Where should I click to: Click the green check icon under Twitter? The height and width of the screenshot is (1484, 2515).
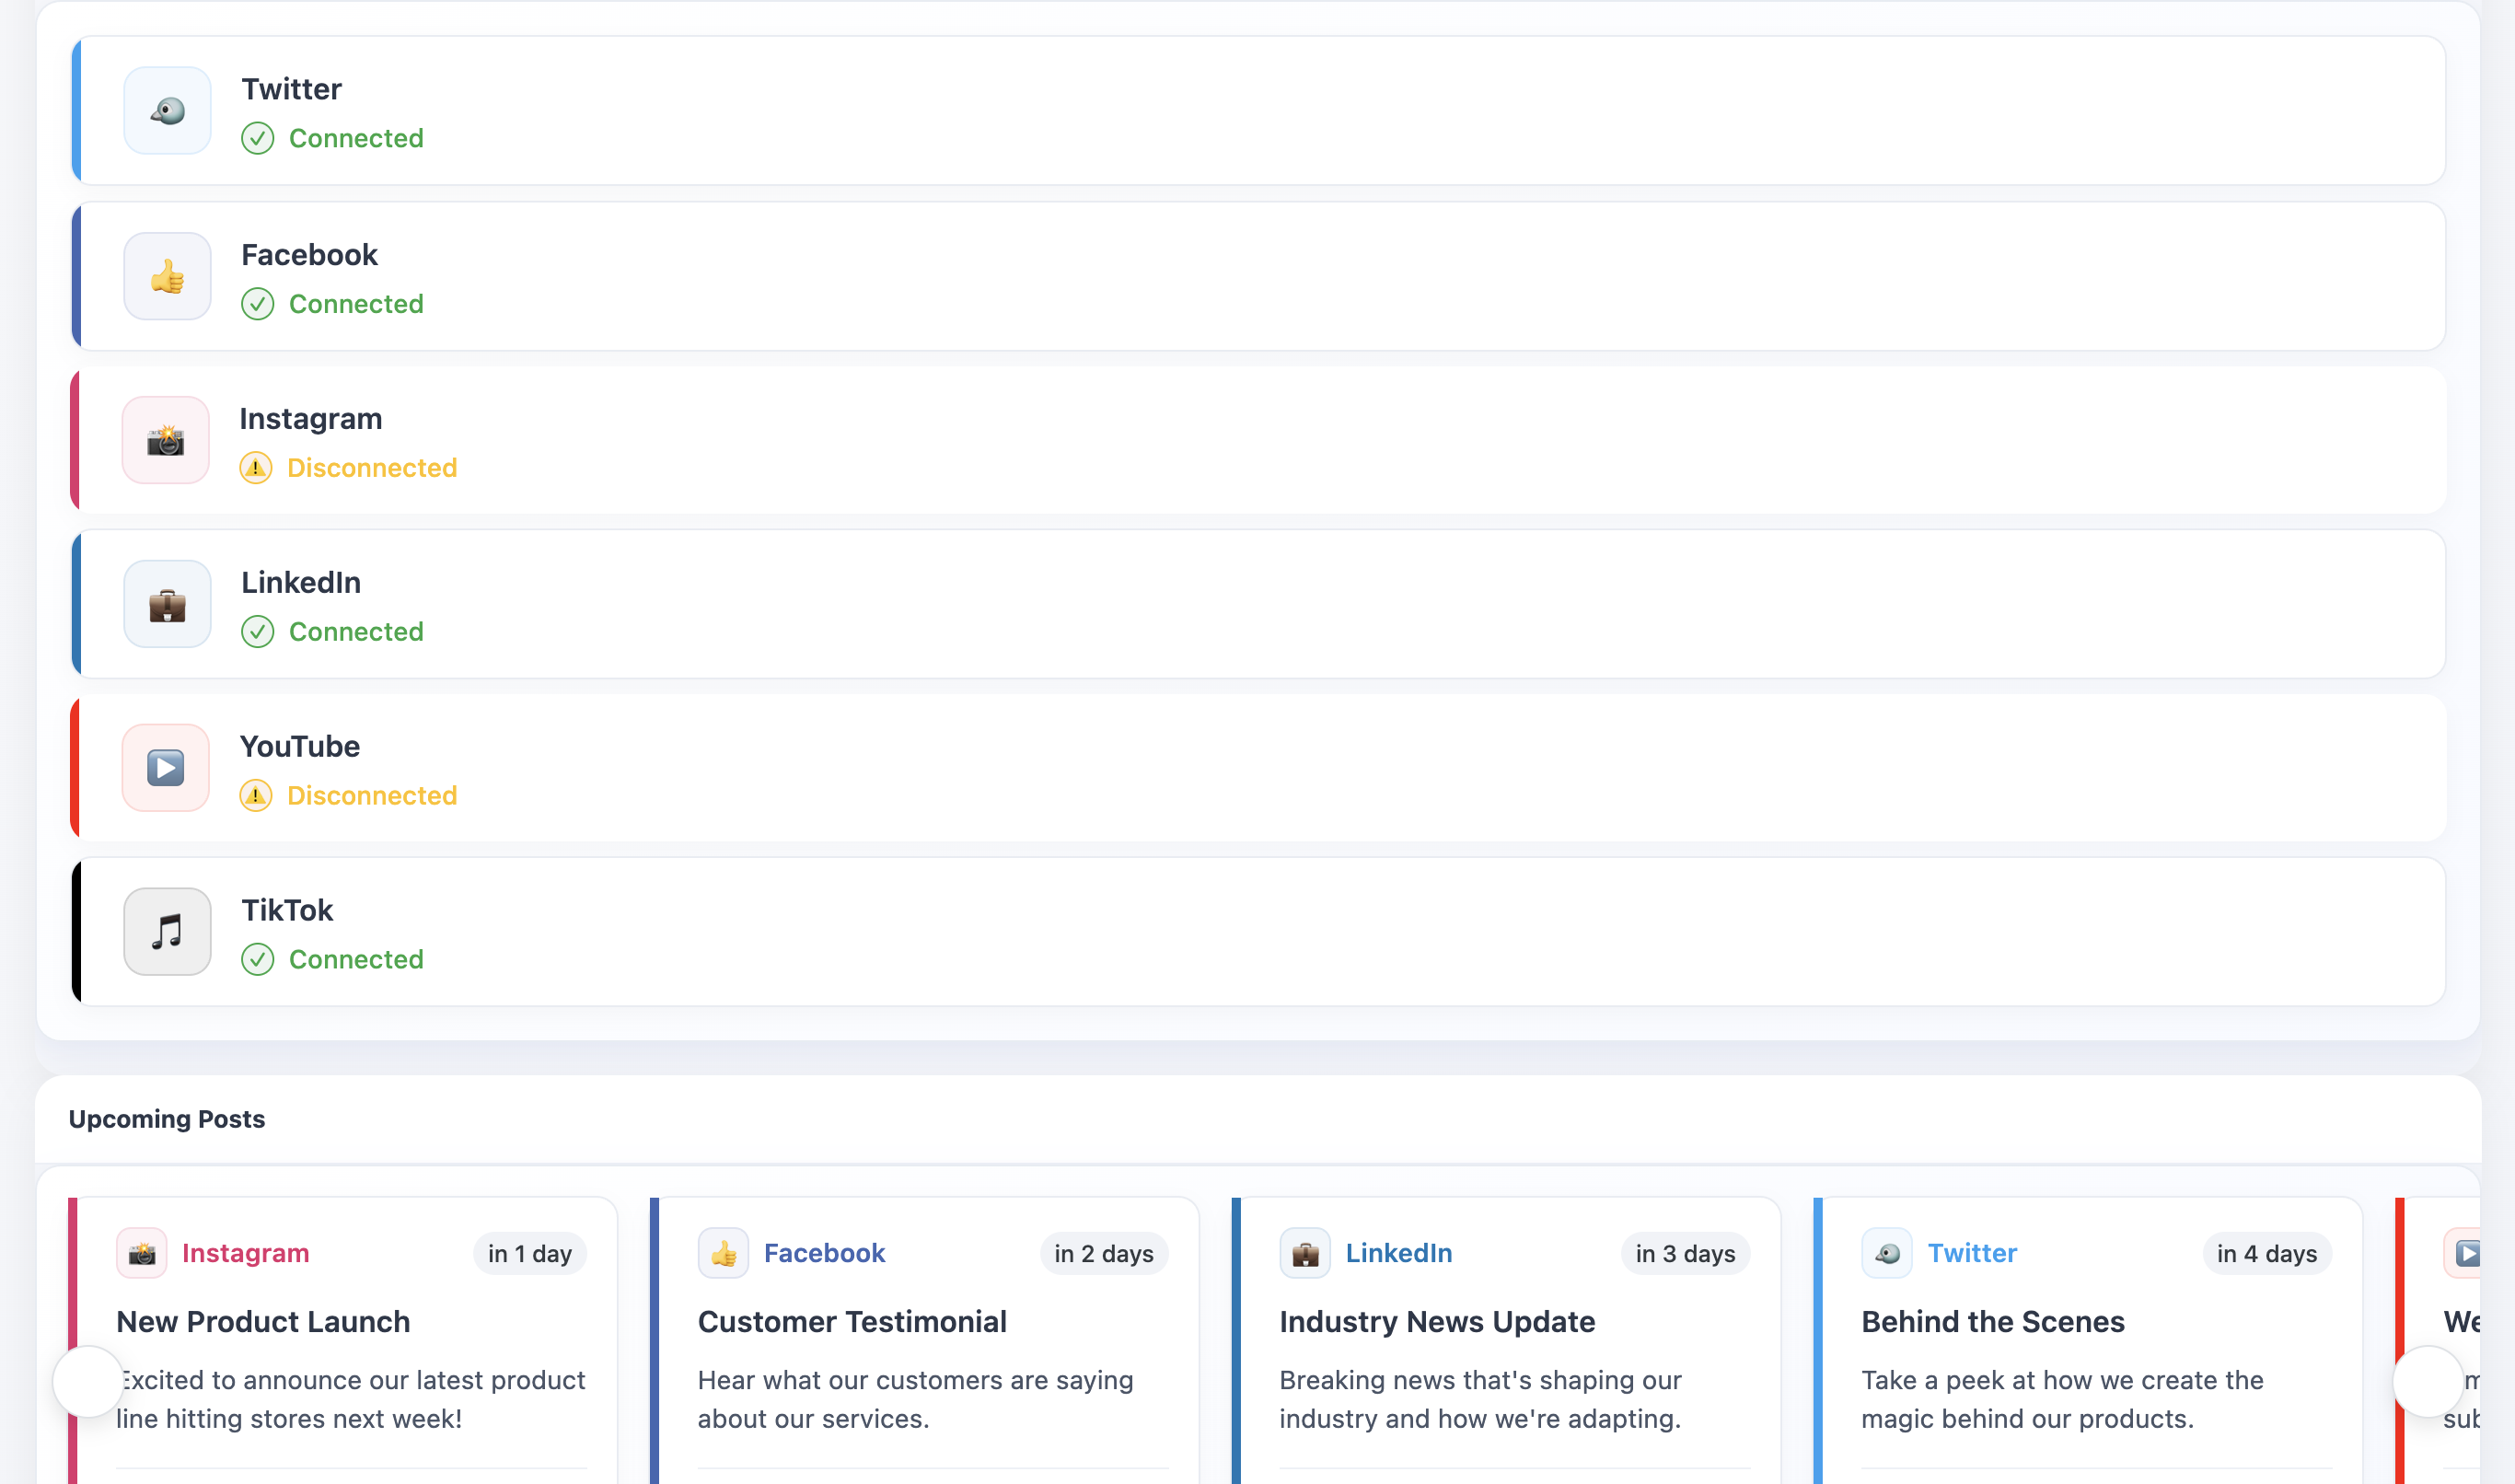tap(257, 138)
